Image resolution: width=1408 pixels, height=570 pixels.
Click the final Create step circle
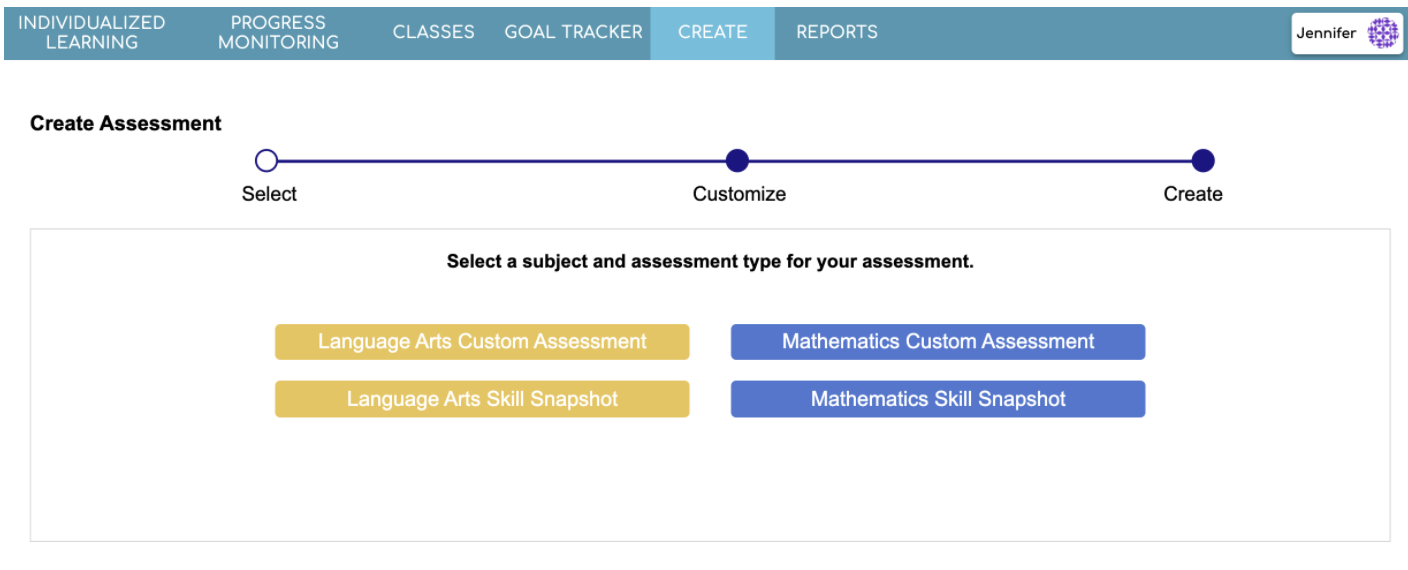[x=1203, y=160]
